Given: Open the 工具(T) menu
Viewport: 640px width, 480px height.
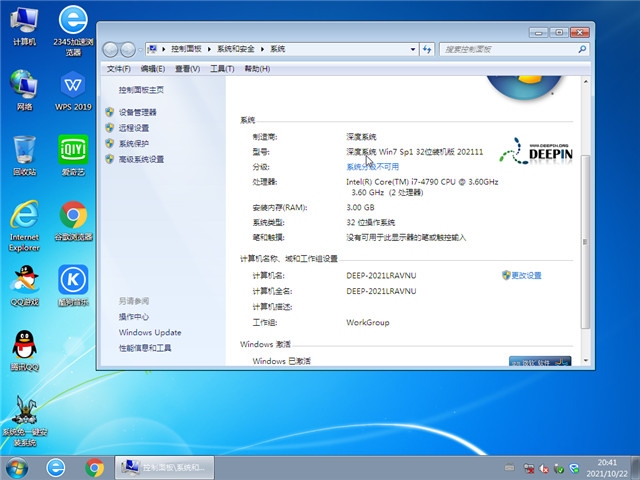Looking at the screenshot, I should pyautogui.click(x=222, y=69).
